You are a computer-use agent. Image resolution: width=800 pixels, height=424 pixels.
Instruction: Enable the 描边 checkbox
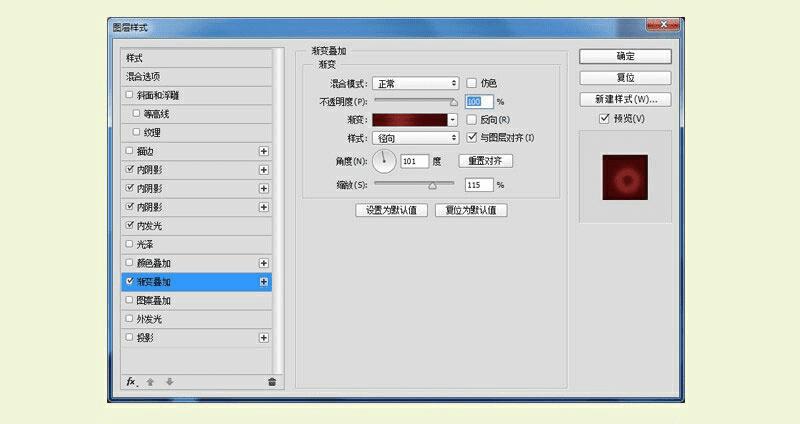129,151
